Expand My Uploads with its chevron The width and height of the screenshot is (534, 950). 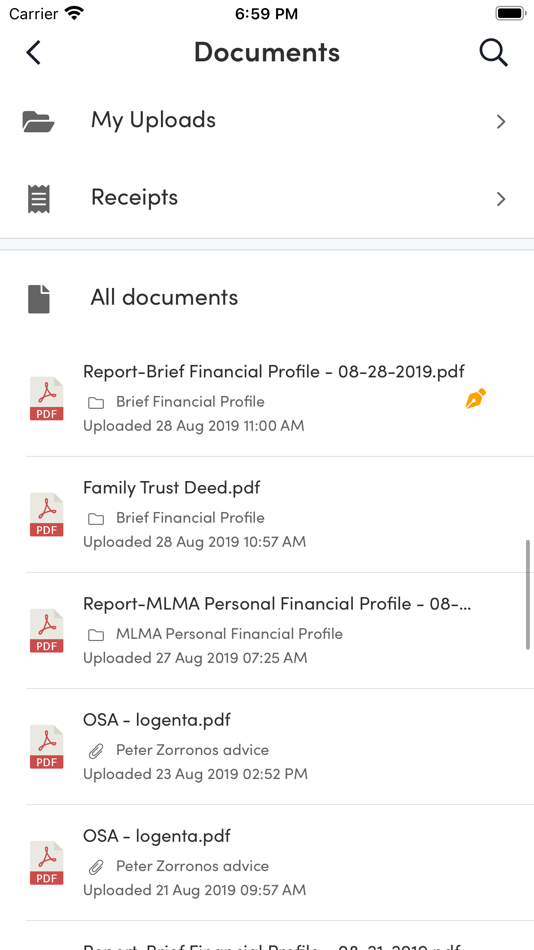[501, 122]
